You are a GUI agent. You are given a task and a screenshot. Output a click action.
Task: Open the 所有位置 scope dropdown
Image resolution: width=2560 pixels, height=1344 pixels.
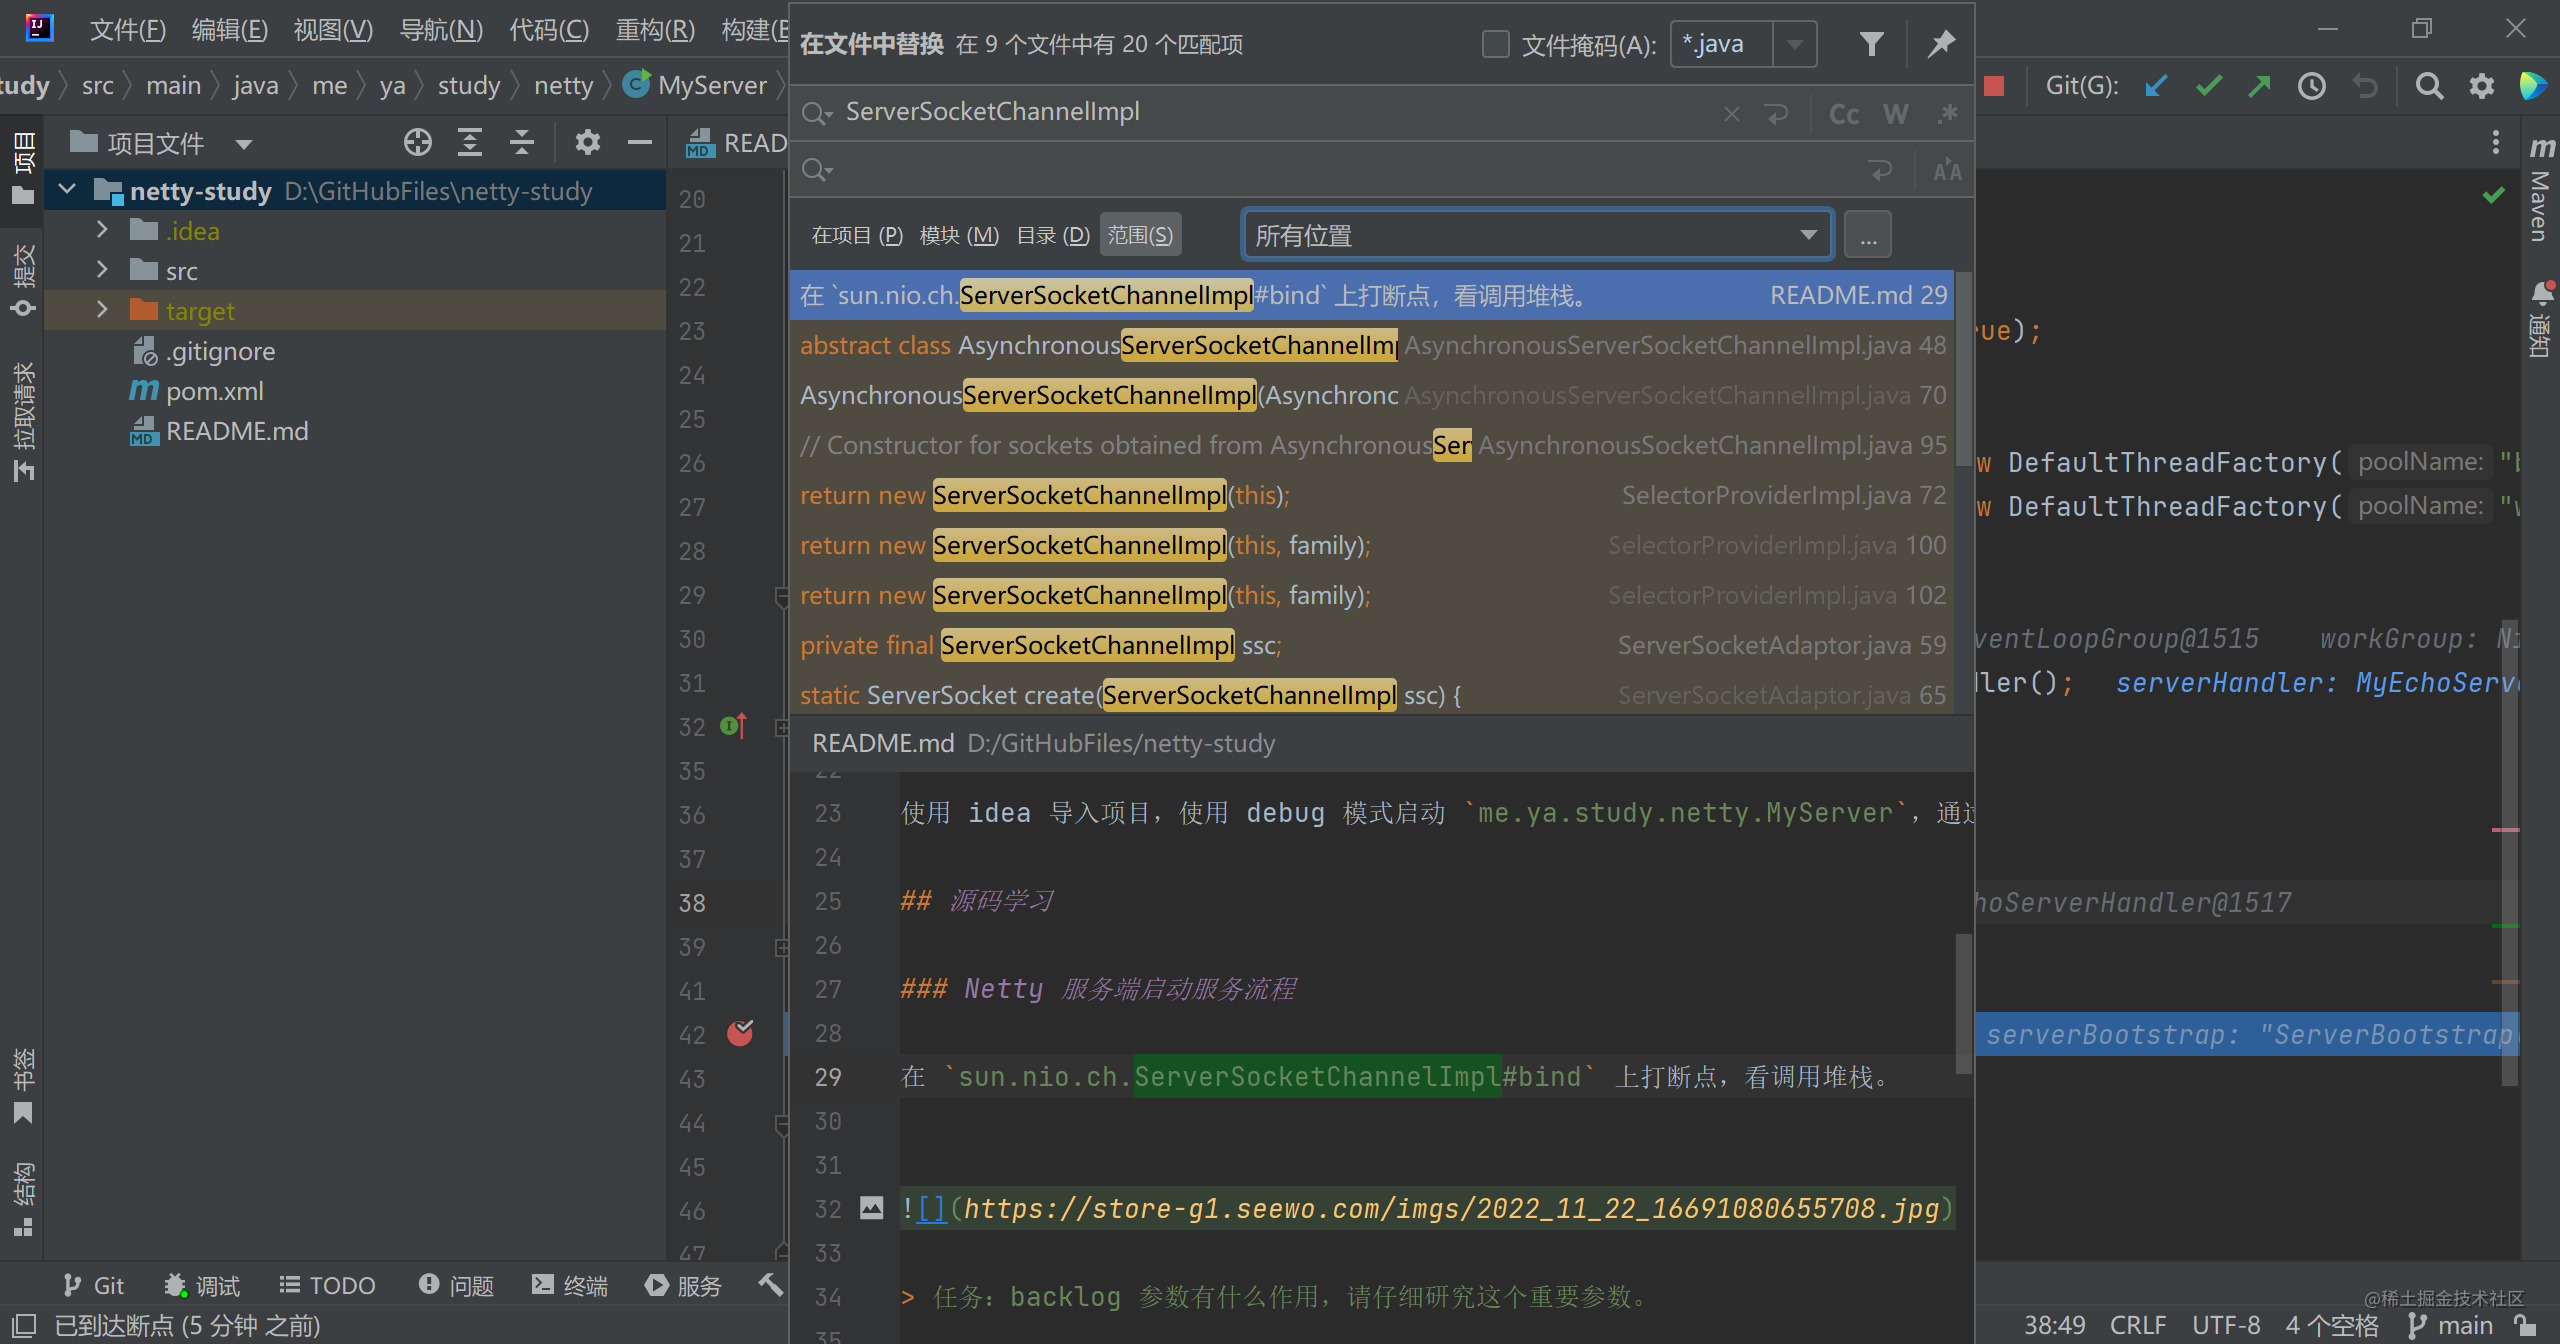tap(1537, 235)
